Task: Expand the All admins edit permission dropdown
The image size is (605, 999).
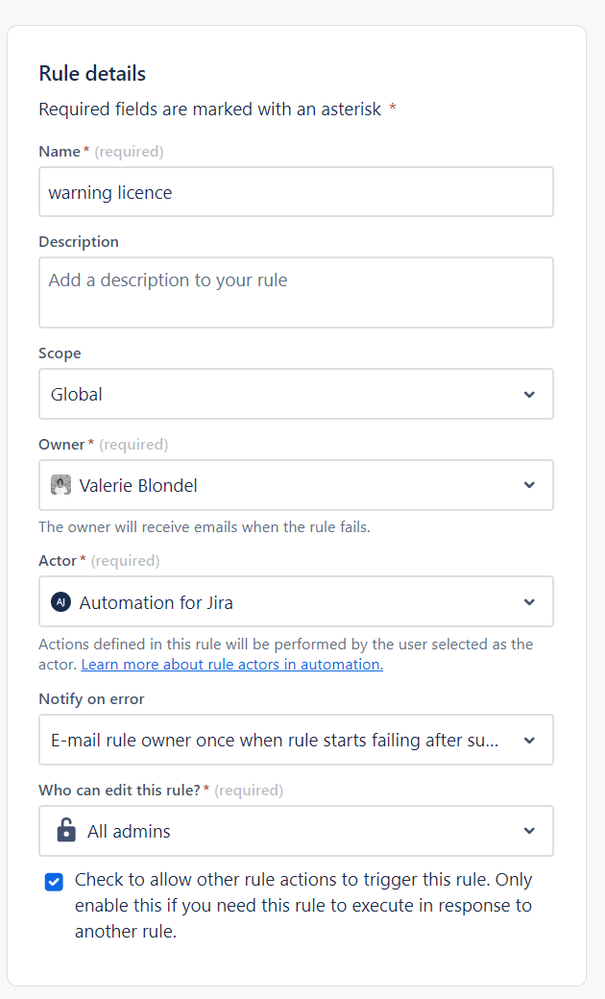Action: coord(280,831)
